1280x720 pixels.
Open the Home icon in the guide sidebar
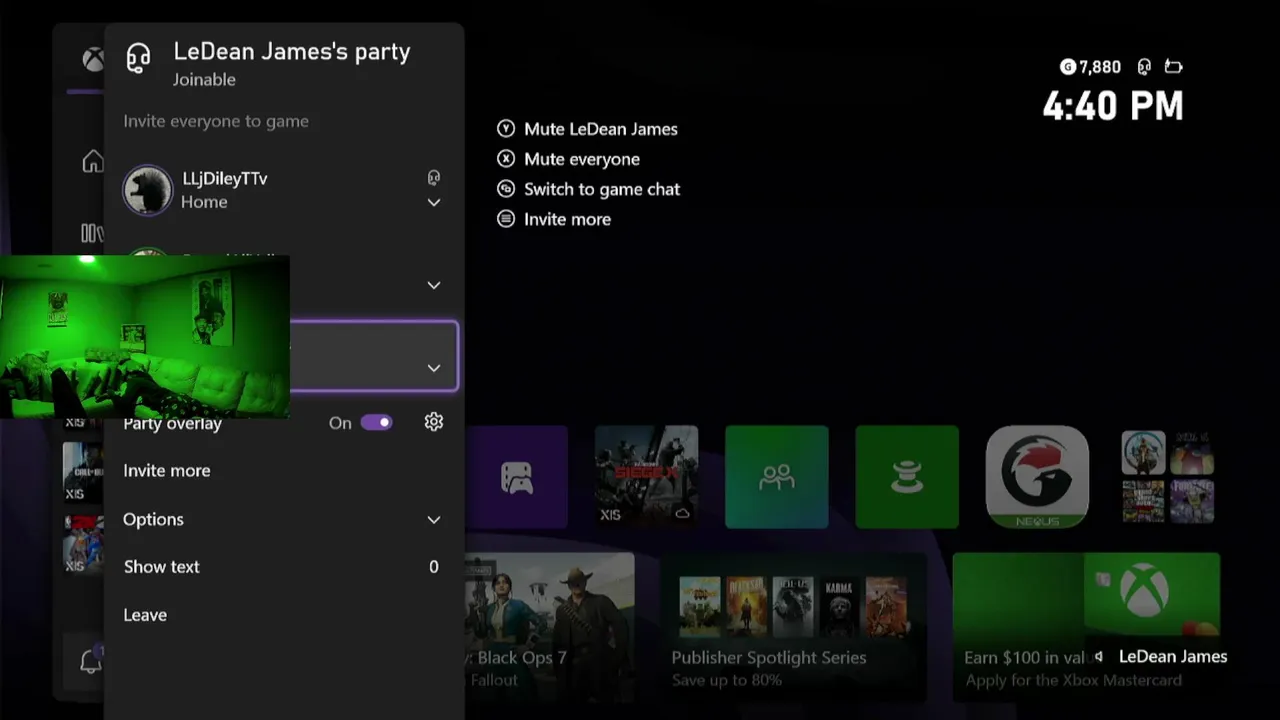[92, 161]
